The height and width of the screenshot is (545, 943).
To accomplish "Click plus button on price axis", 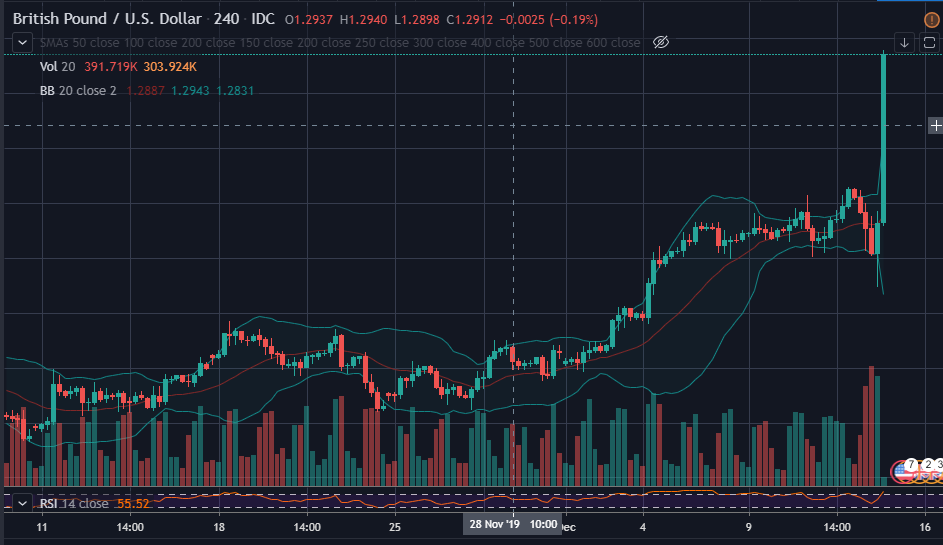I will pyautogui.click(x=936, y=126).
